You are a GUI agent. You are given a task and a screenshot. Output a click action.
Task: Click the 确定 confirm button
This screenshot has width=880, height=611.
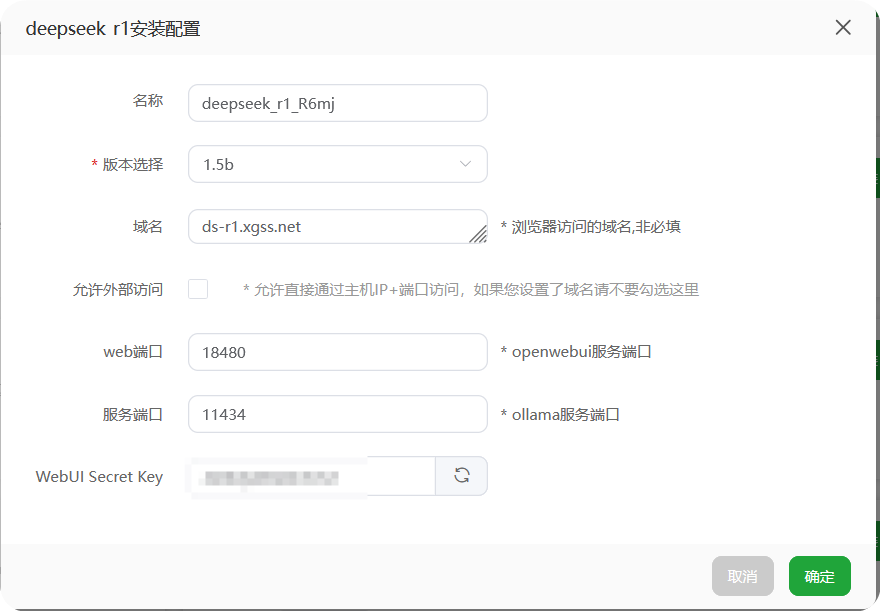[819, 576]
